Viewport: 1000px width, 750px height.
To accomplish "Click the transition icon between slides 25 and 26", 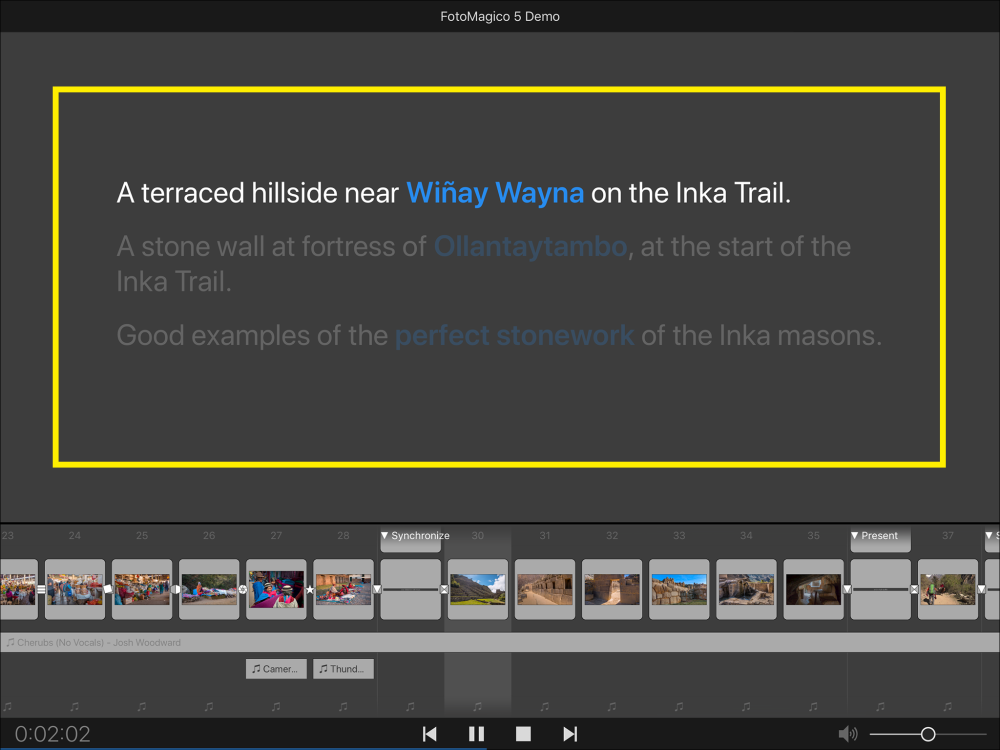I will click(175, 590).
